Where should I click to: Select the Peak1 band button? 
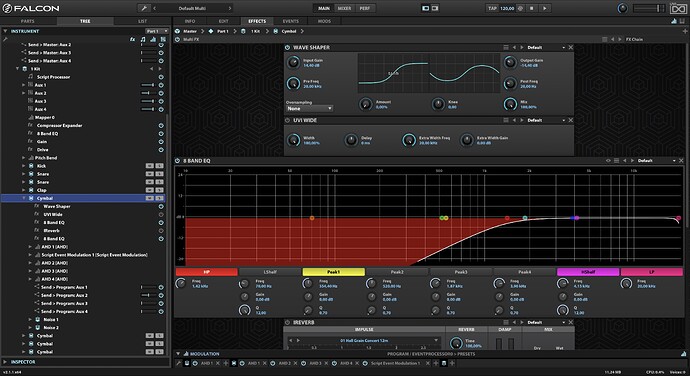point(334,272)
